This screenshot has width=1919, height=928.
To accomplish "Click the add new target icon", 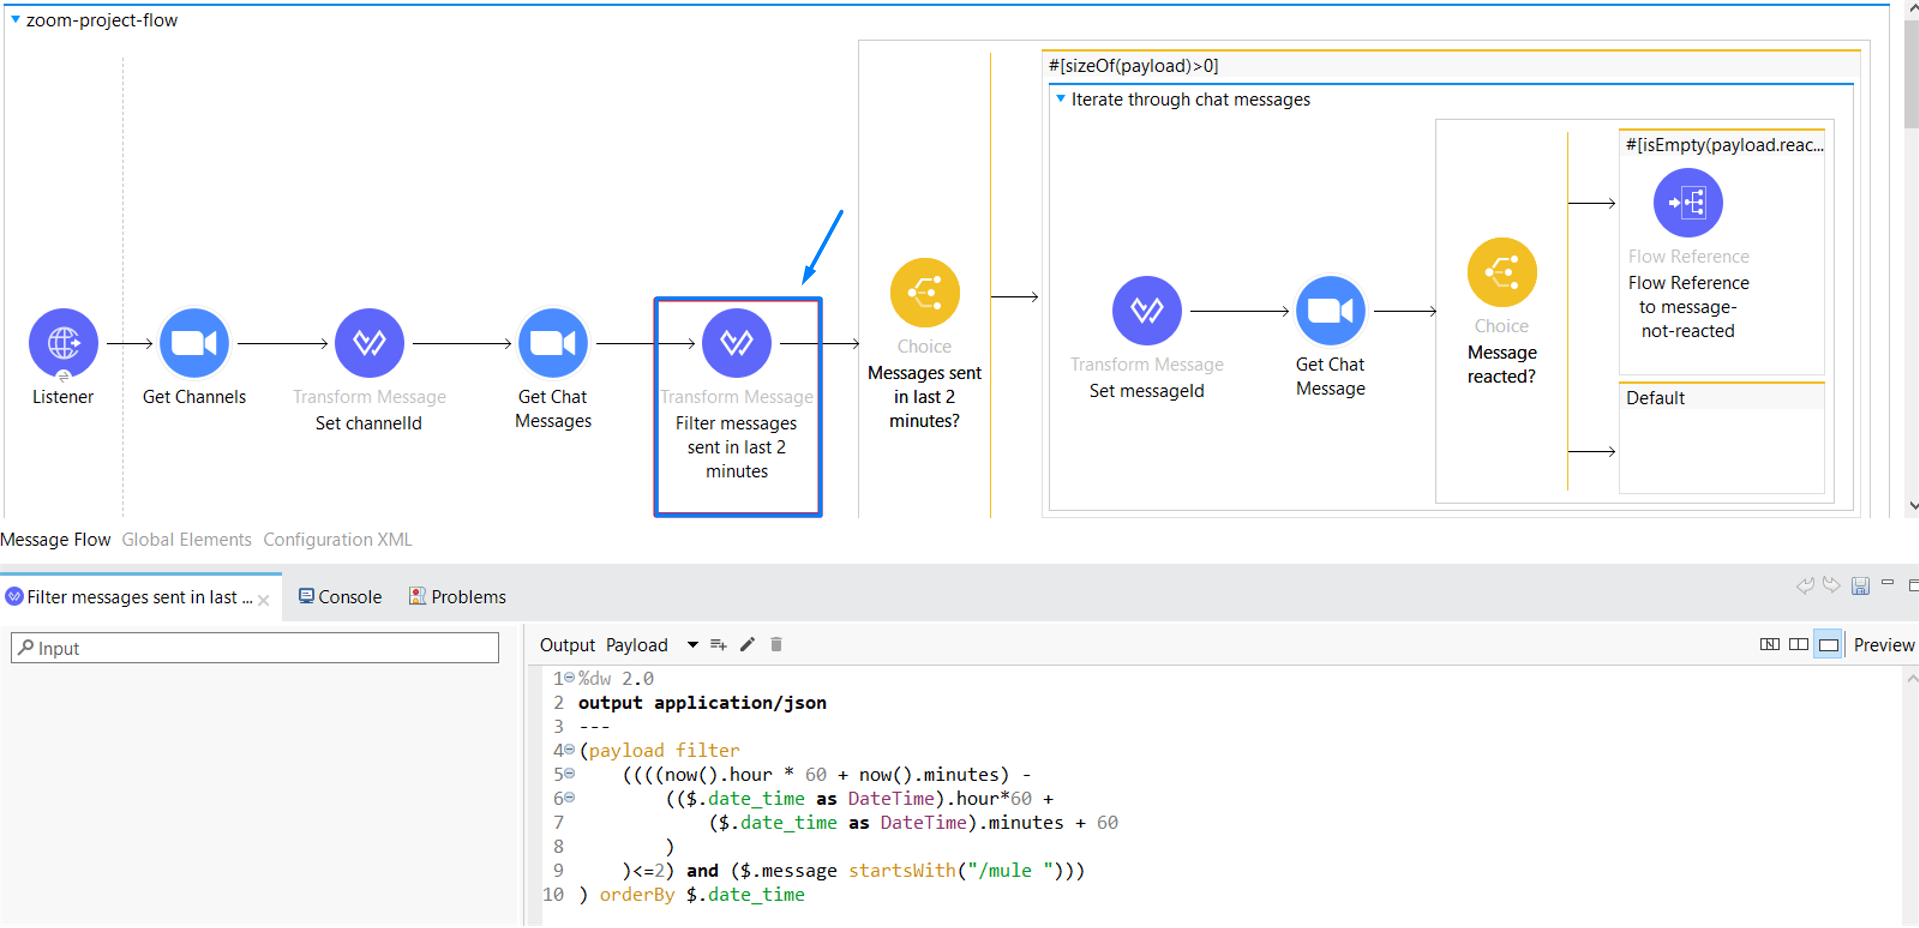I will point(718,645).
